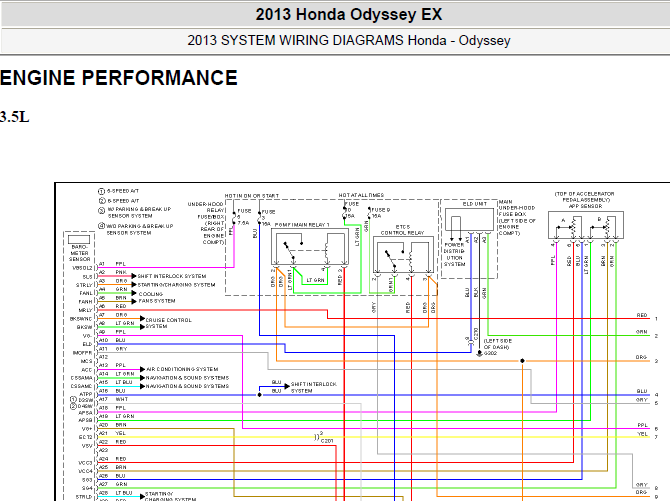670x501 pixels.
Task: Click the 'A11 GRY' pin label
Action: click(113, 349)
